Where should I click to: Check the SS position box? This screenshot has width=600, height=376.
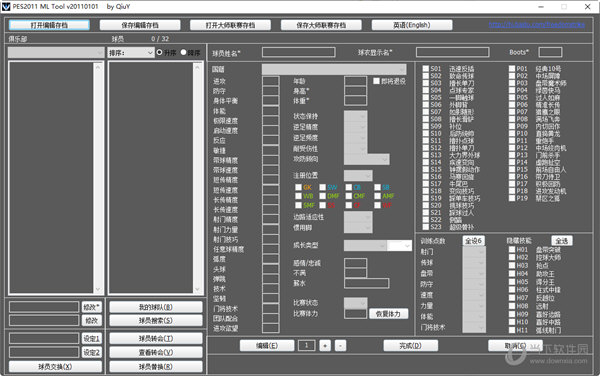click(323, 205)
